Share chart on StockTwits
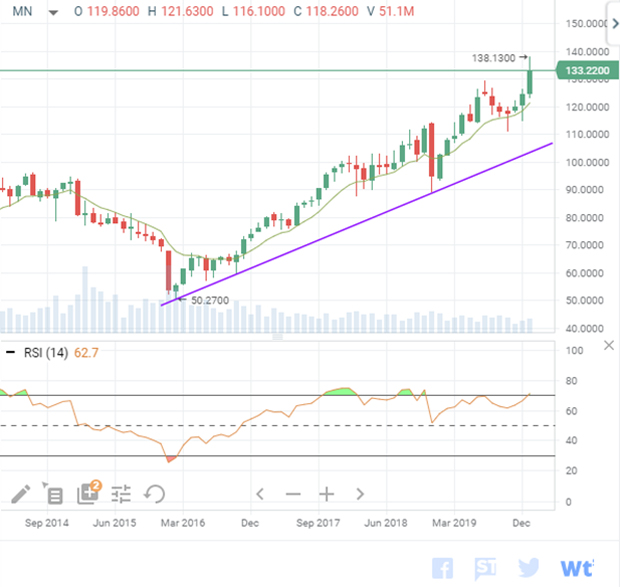This screenshot has height=587, width=620. [485, 568]
